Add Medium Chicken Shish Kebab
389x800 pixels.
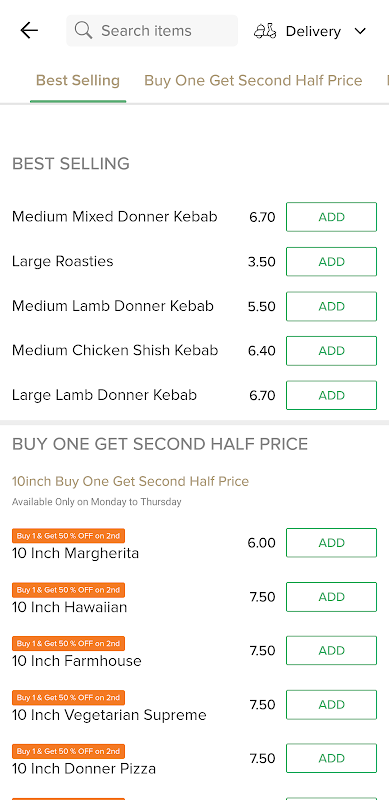[x=331, y=351]
